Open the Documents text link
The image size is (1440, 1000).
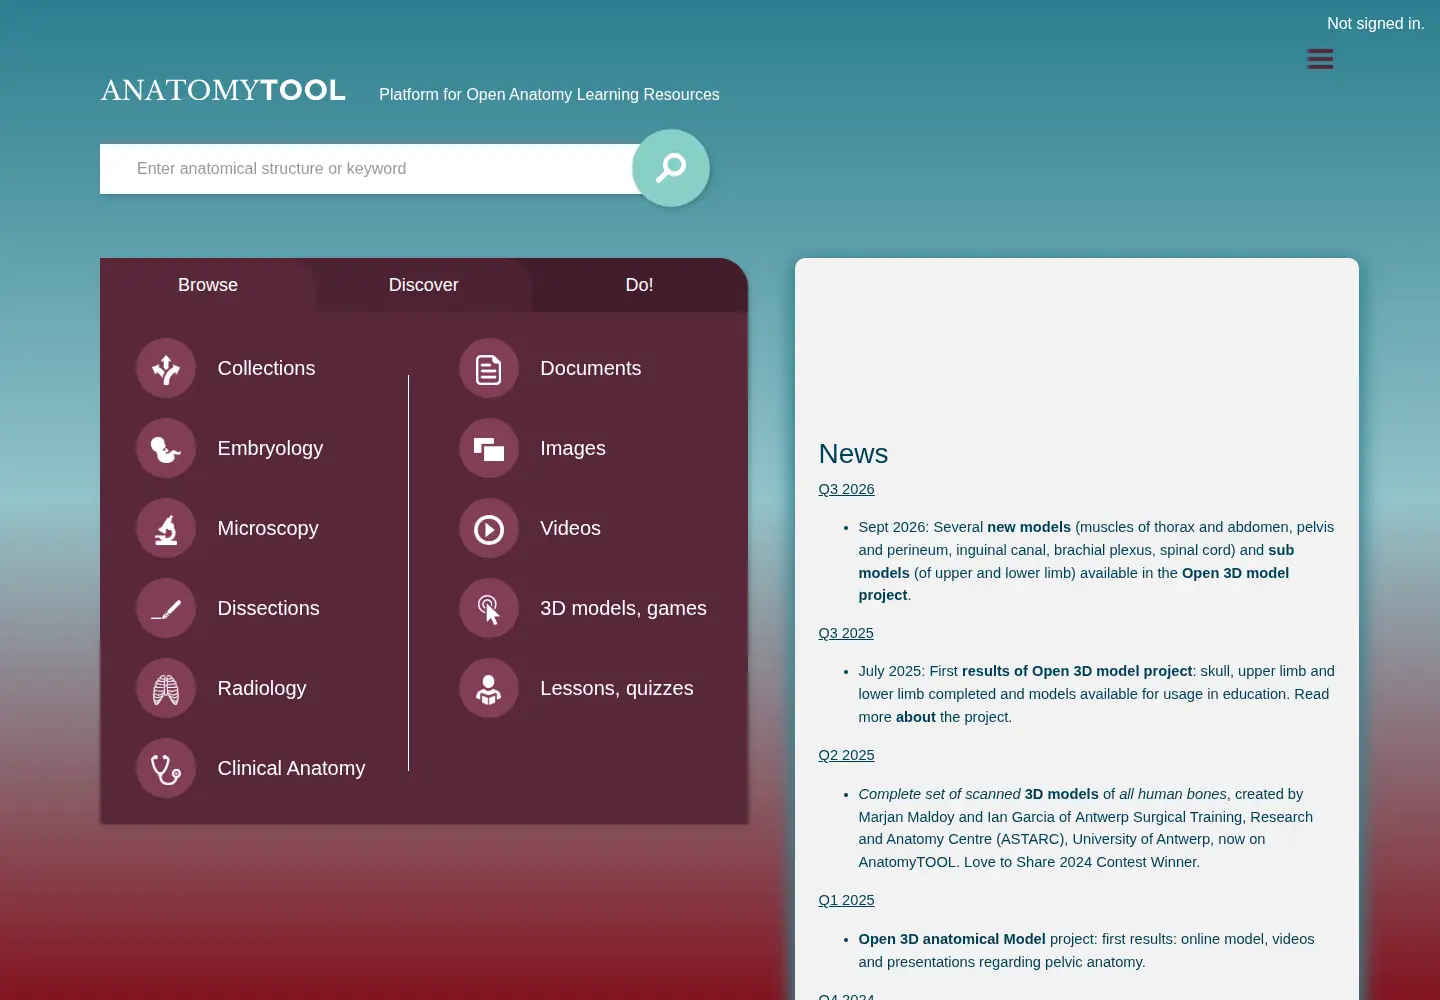tap(591, 368)
